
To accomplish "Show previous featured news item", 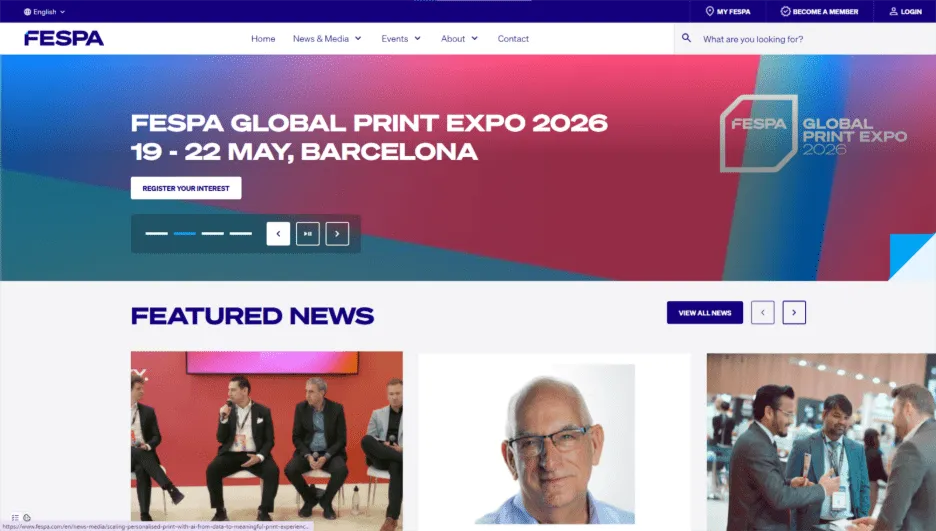I will pyautogui.click(x=763, y=313).
